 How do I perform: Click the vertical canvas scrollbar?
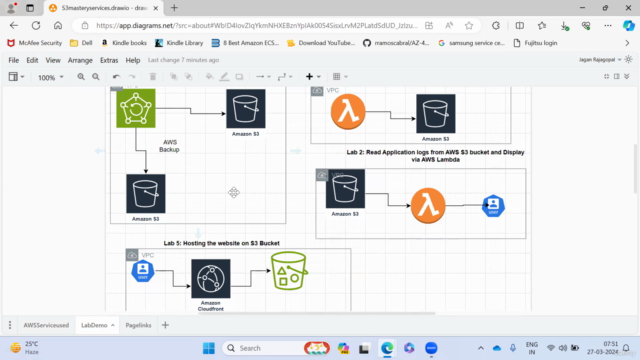click(635, 168)
